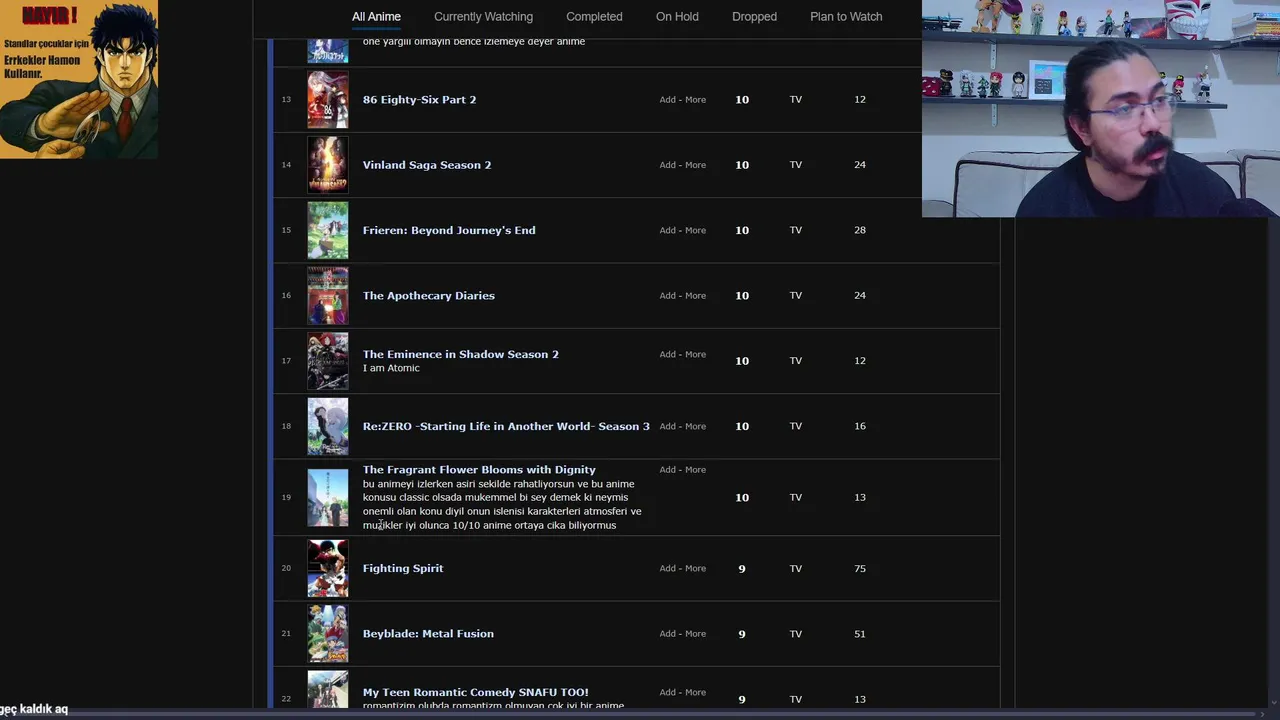Click Add for Beyblade: Metal Fusion
Screen dimensions: 1280x720
667,633
